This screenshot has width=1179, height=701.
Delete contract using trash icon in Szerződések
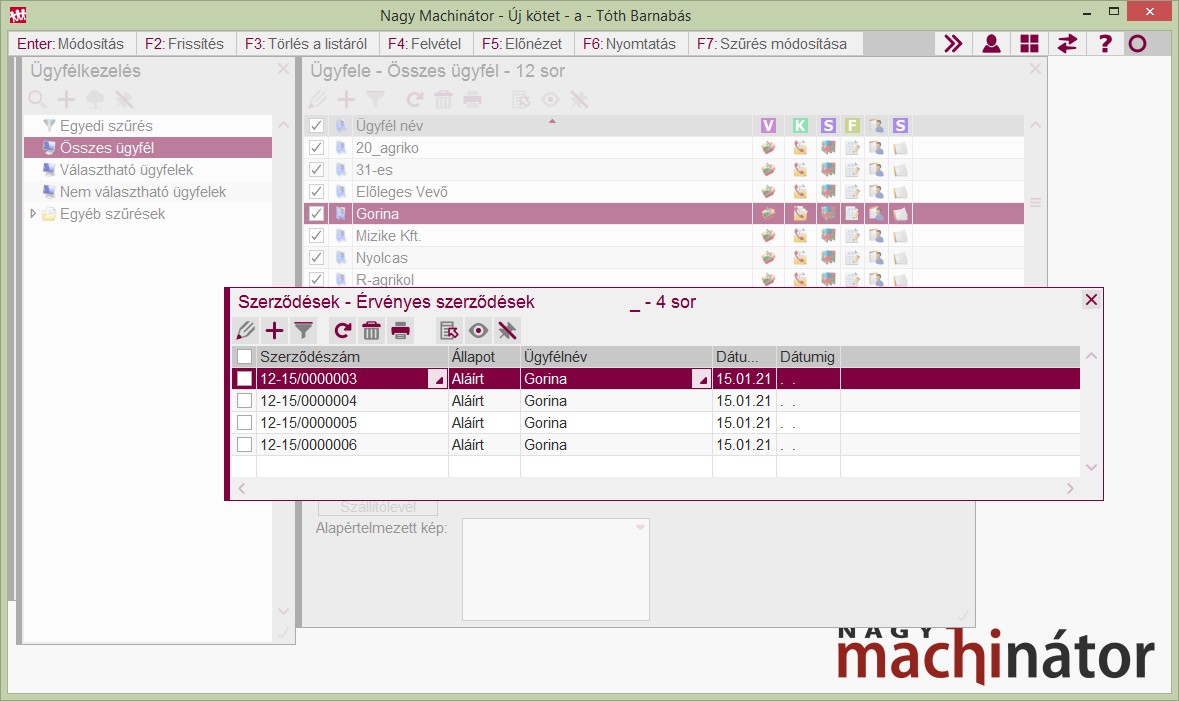tap(371, 330)
